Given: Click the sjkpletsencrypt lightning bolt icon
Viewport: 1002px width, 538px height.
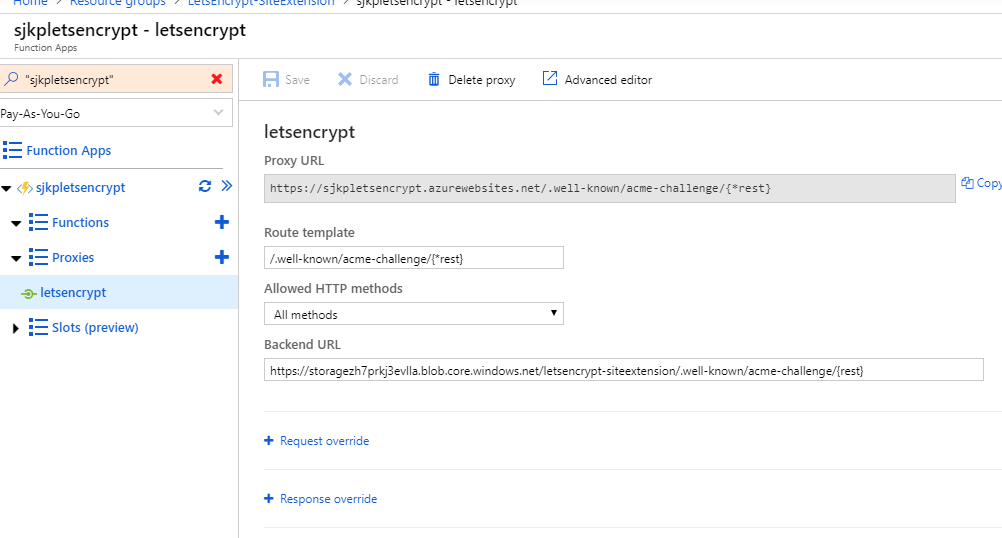Looking at the screenshot, I should 24,188.
